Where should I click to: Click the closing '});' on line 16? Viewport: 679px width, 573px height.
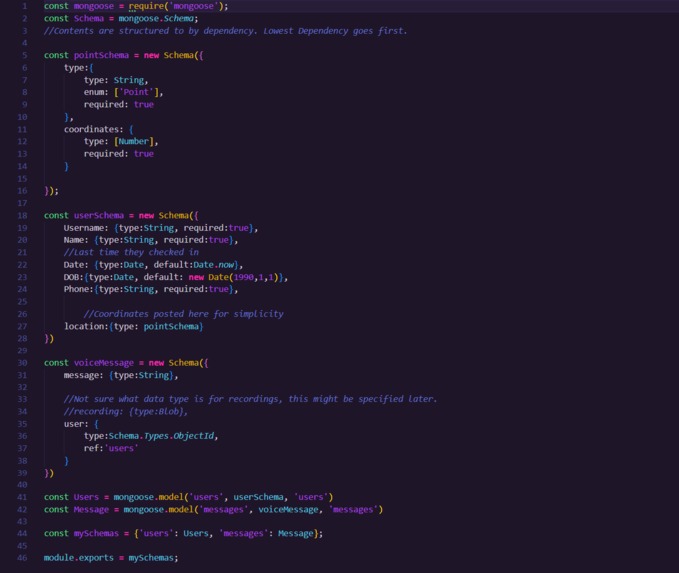pyautogui.click(x=51, y=191)
